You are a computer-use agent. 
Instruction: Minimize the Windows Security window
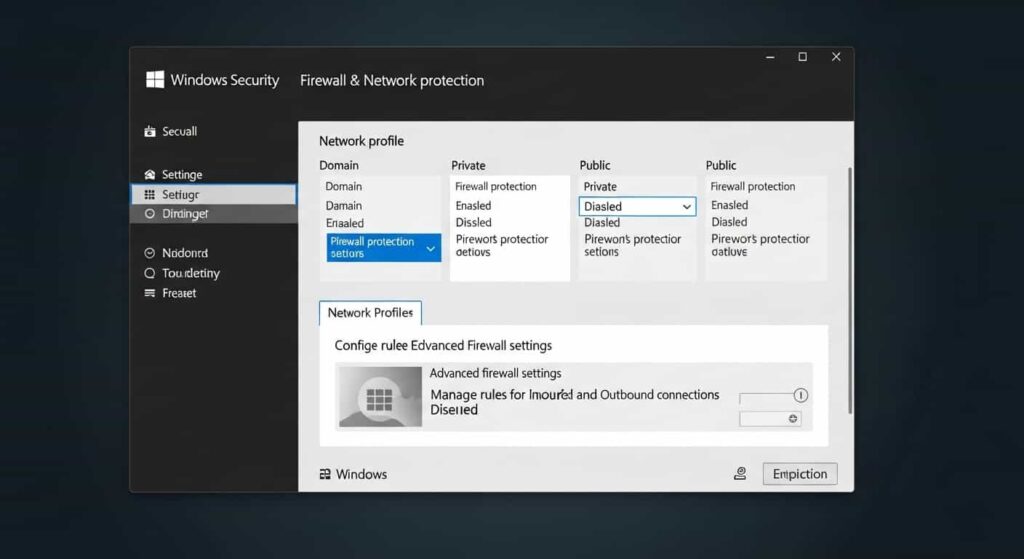[771, 57]
